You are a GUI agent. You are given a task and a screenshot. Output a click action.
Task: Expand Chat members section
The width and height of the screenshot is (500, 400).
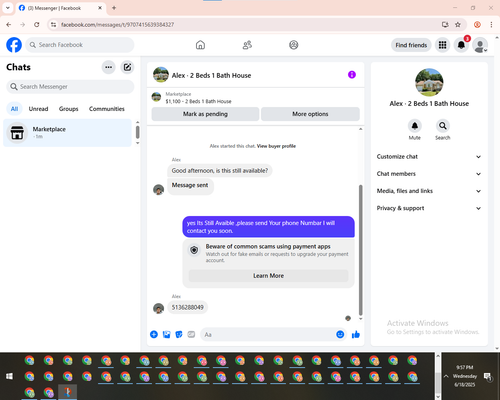pos(429,174)
